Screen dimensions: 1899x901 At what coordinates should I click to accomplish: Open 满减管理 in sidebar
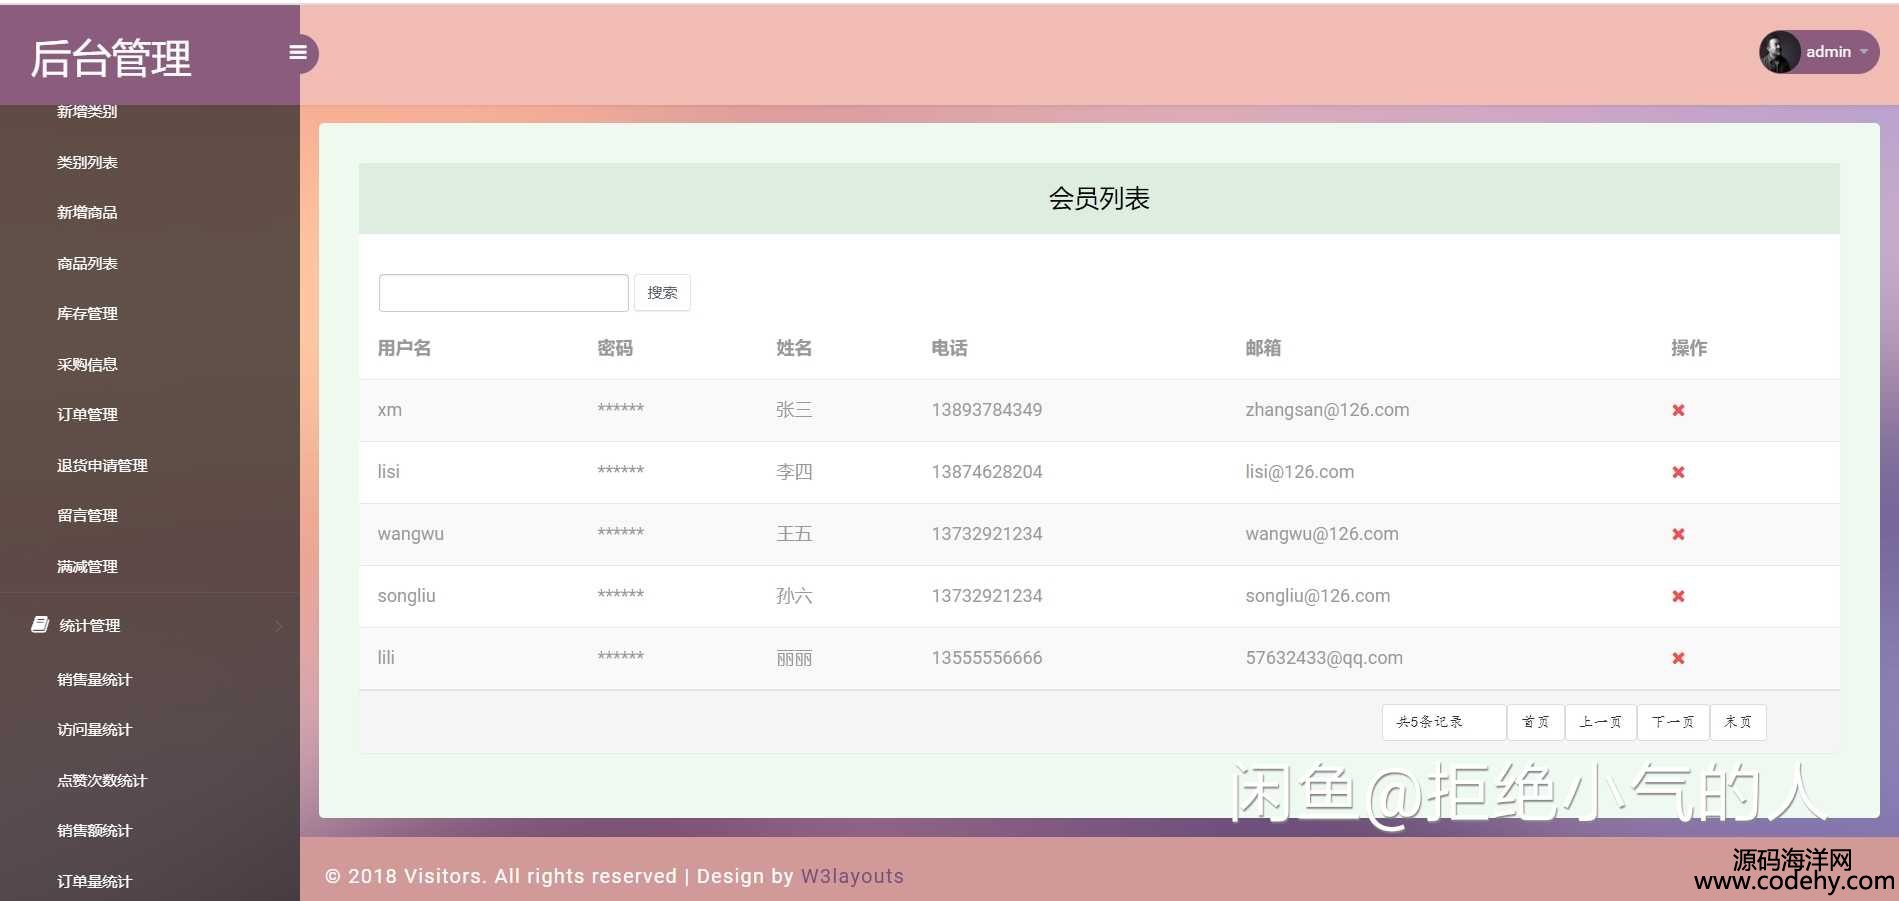[87, 566]
